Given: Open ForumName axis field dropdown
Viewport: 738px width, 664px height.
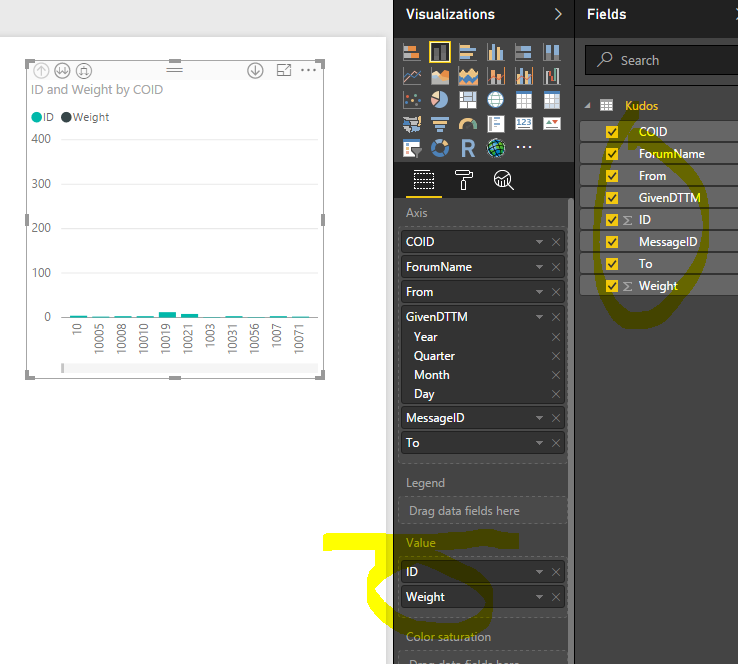Looking at the screenshot, I should 539,267.
